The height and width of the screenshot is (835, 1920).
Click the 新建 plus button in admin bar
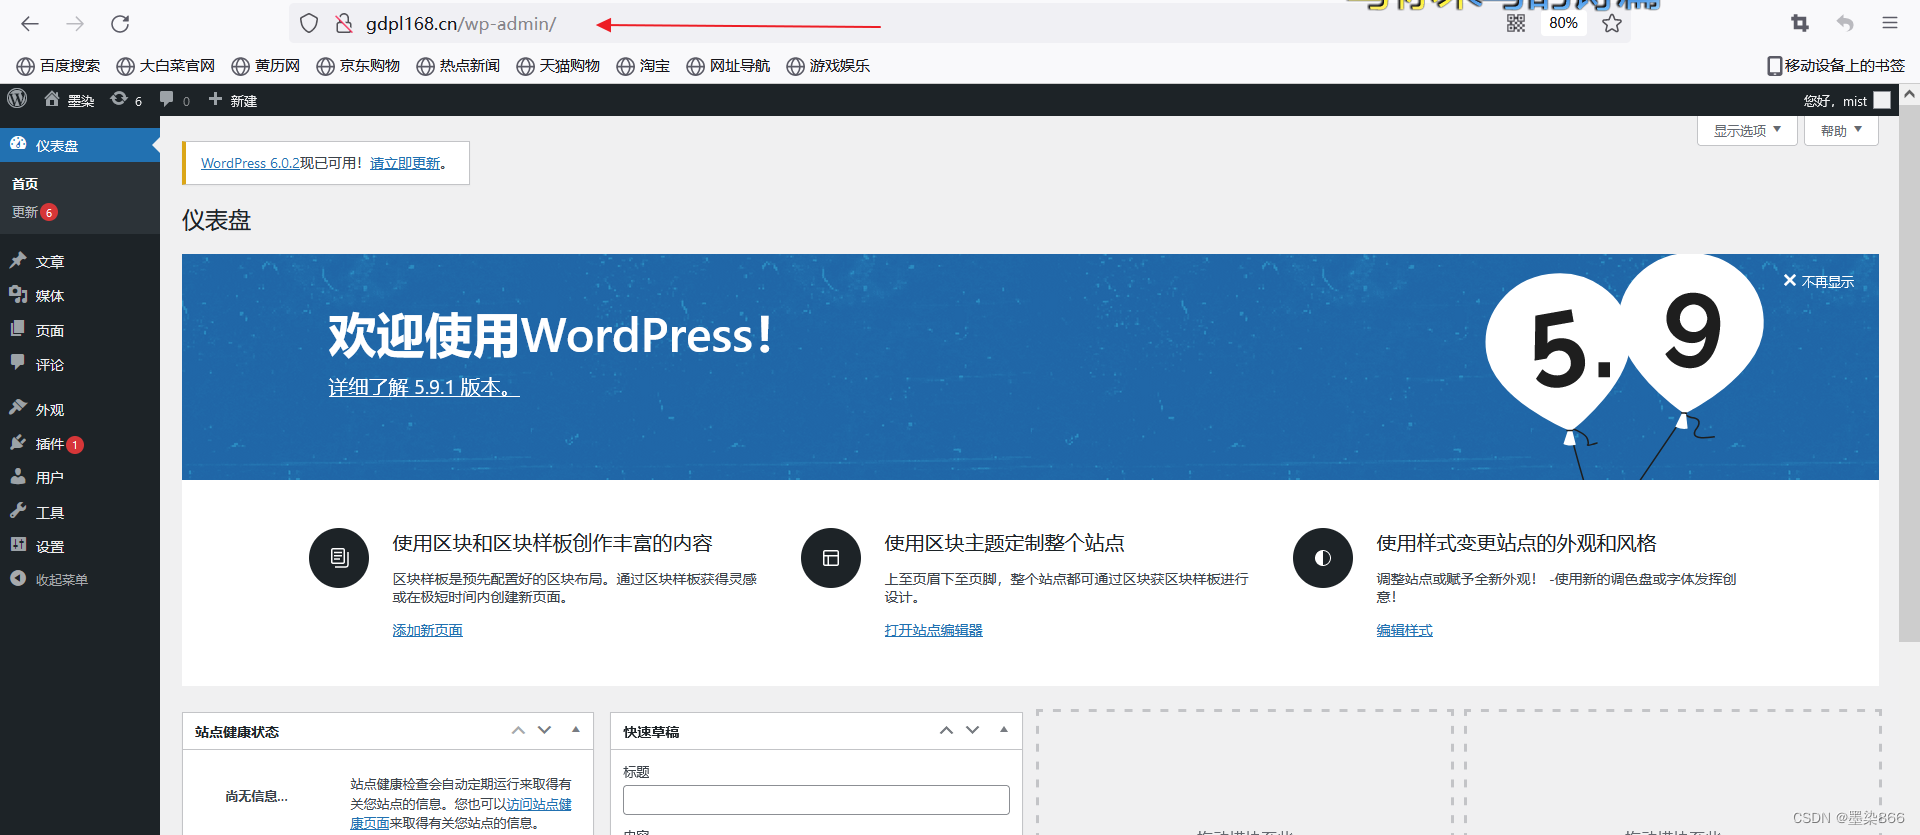pos(232,100)
